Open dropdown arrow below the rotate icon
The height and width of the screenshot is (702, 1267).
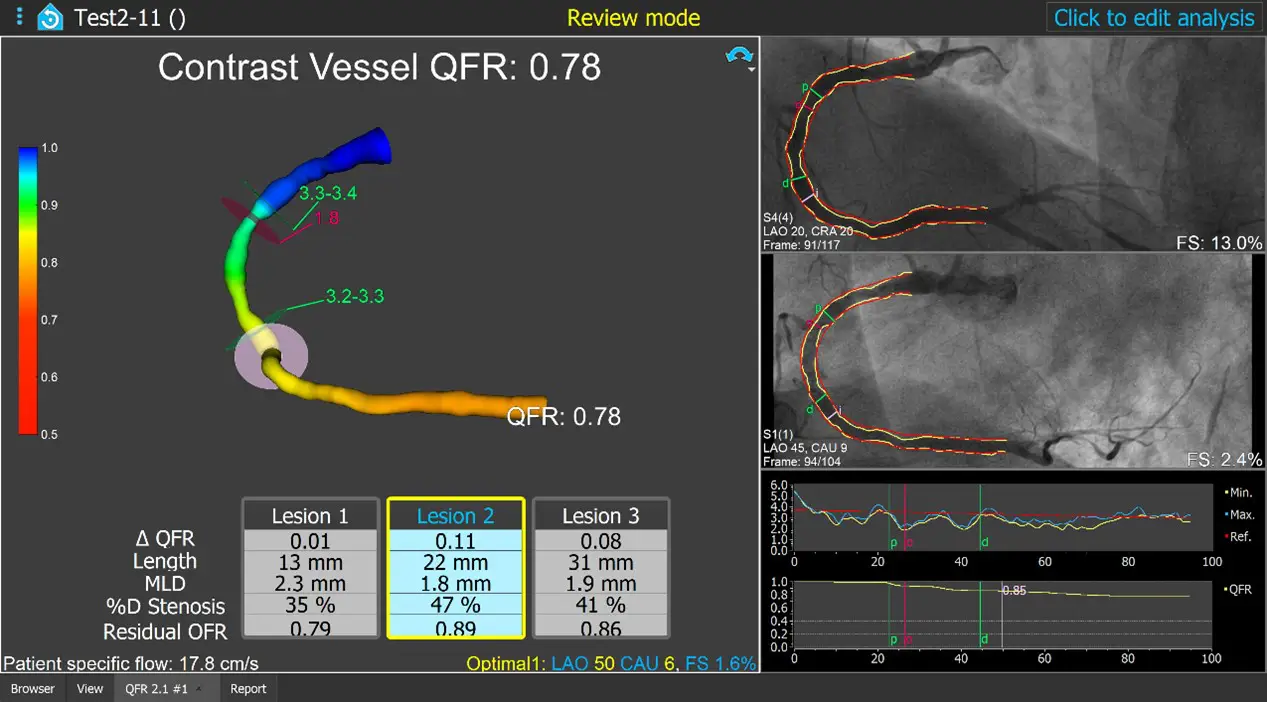750,71
